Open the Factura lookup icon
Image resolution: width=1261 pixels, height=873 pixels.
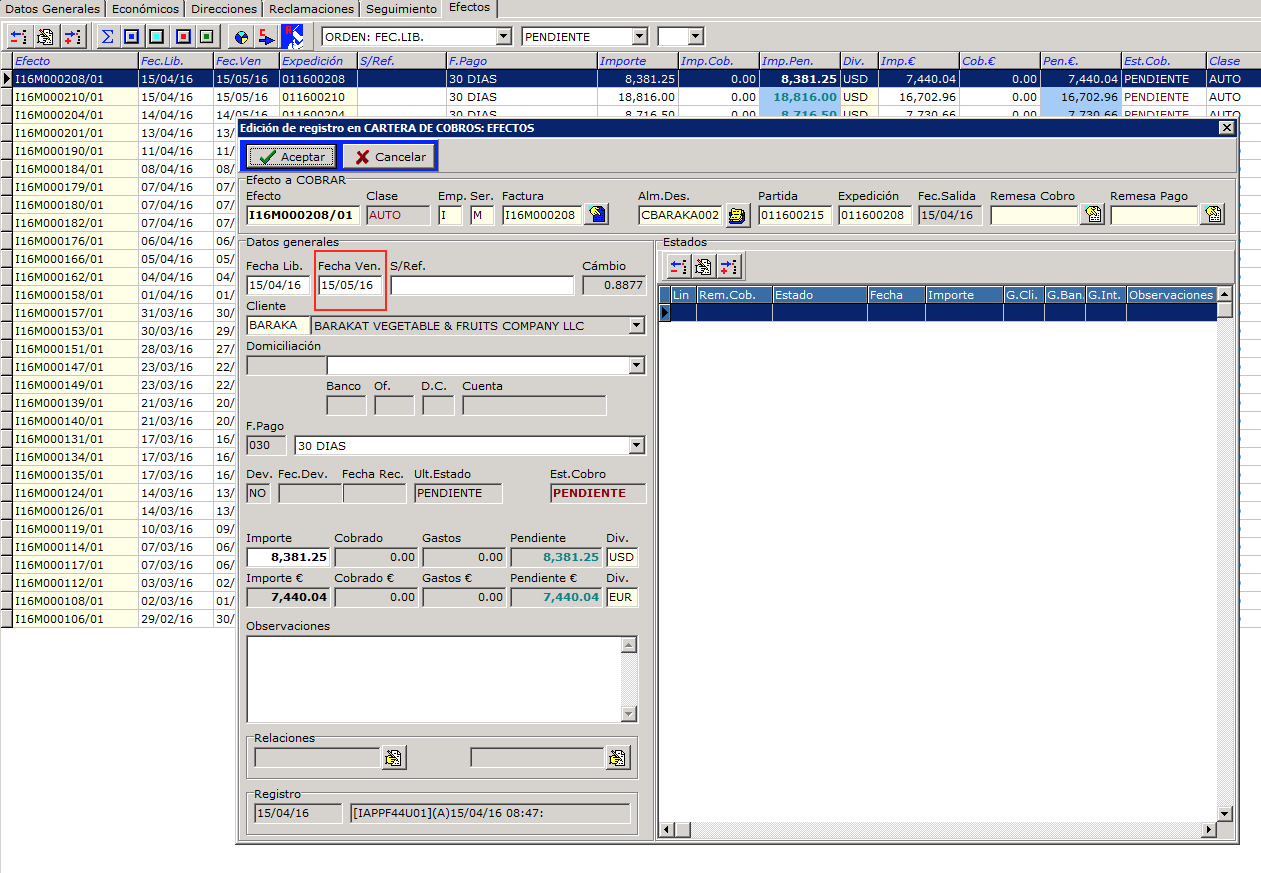click(596, 214)
